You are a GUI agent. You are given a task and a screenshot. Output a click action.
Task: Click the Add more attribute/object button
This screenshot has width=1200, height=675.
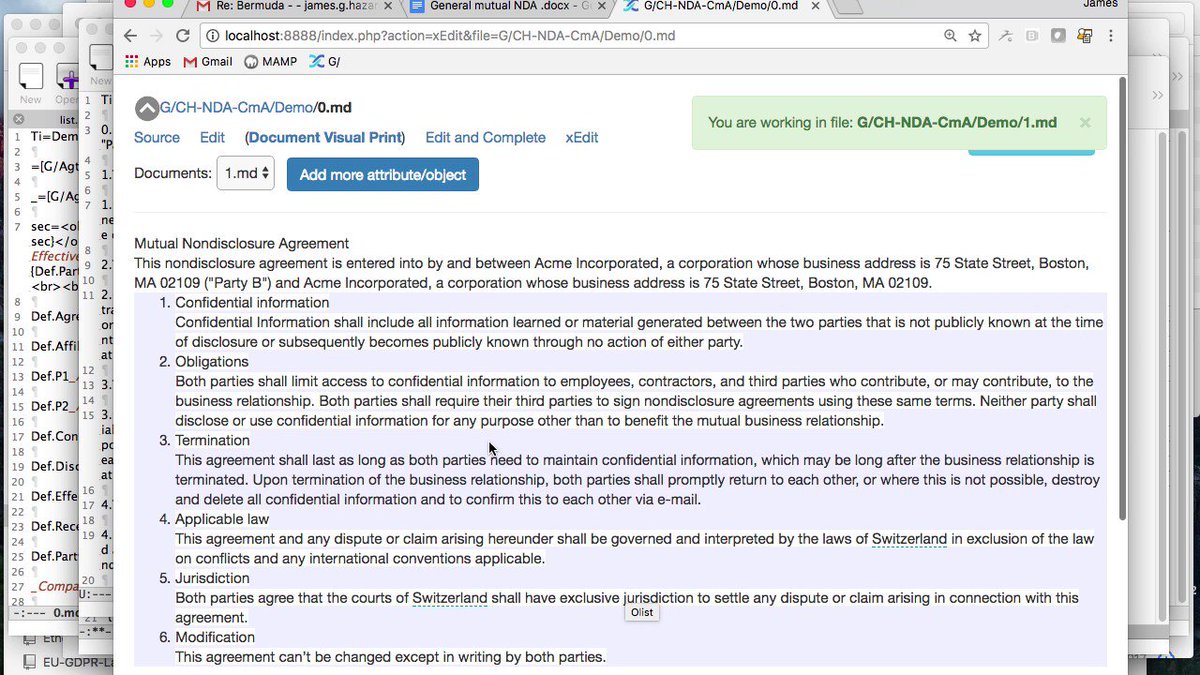point(382,173)
